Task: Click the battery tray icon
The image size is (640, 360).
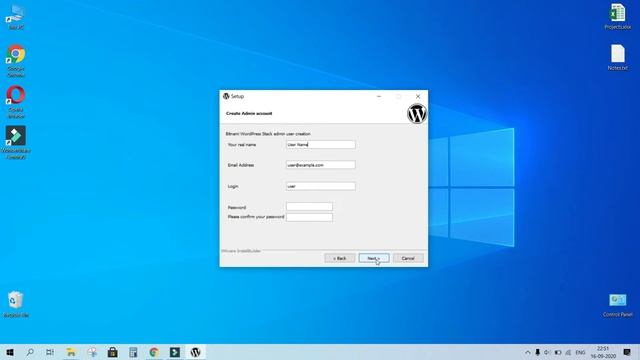Action: pos(558,352)
